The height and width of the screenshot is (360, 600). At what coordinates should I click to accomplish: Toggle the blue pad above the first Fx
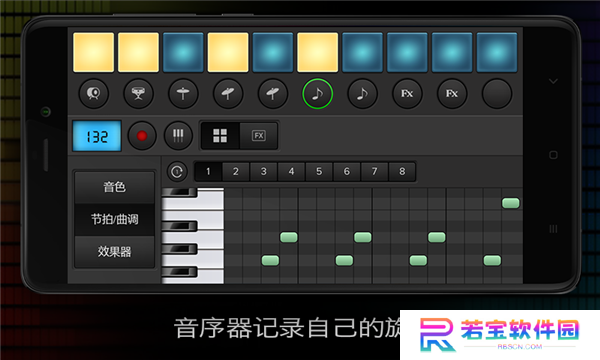coord(407,52)
